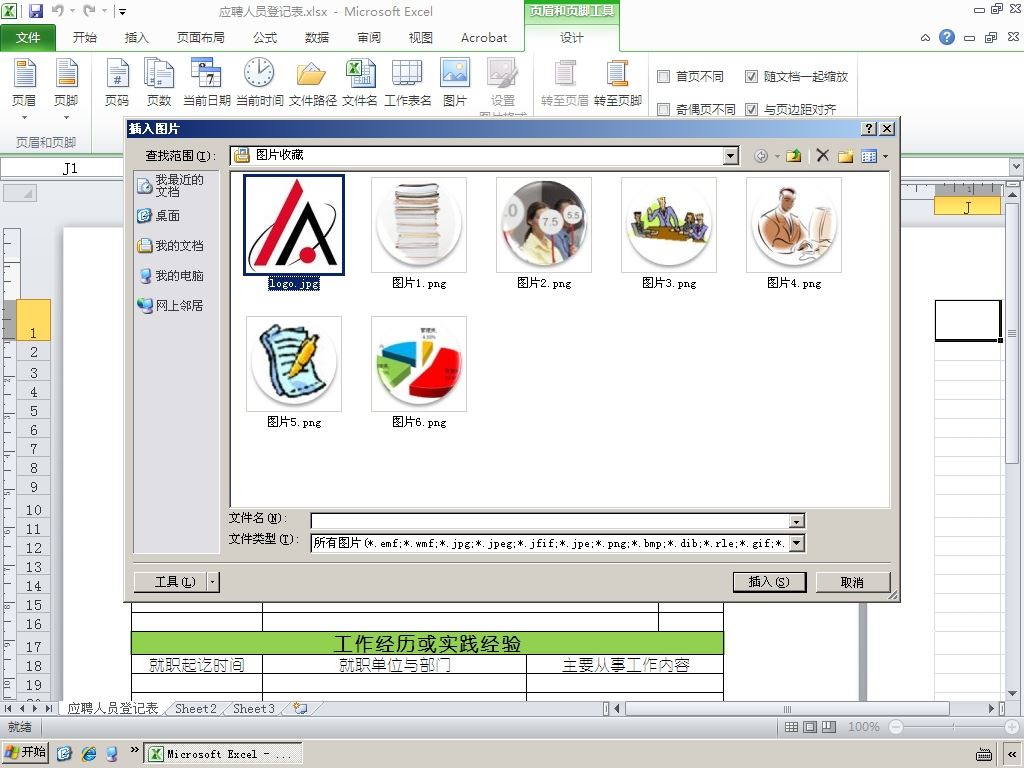Create new folder in insert picture dialog
Viewport: 1024px width, 768px height.
[x=846, y=155]
